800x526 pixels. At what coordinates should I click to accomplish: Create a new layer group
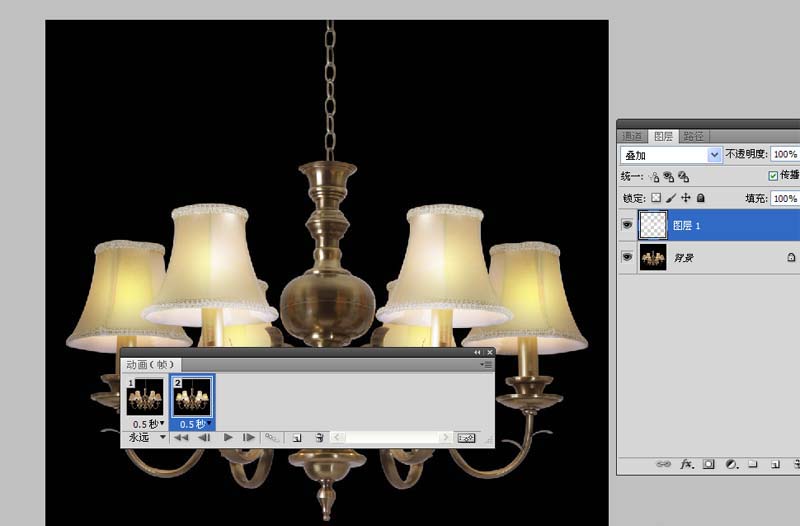click(x=753, y=464)
